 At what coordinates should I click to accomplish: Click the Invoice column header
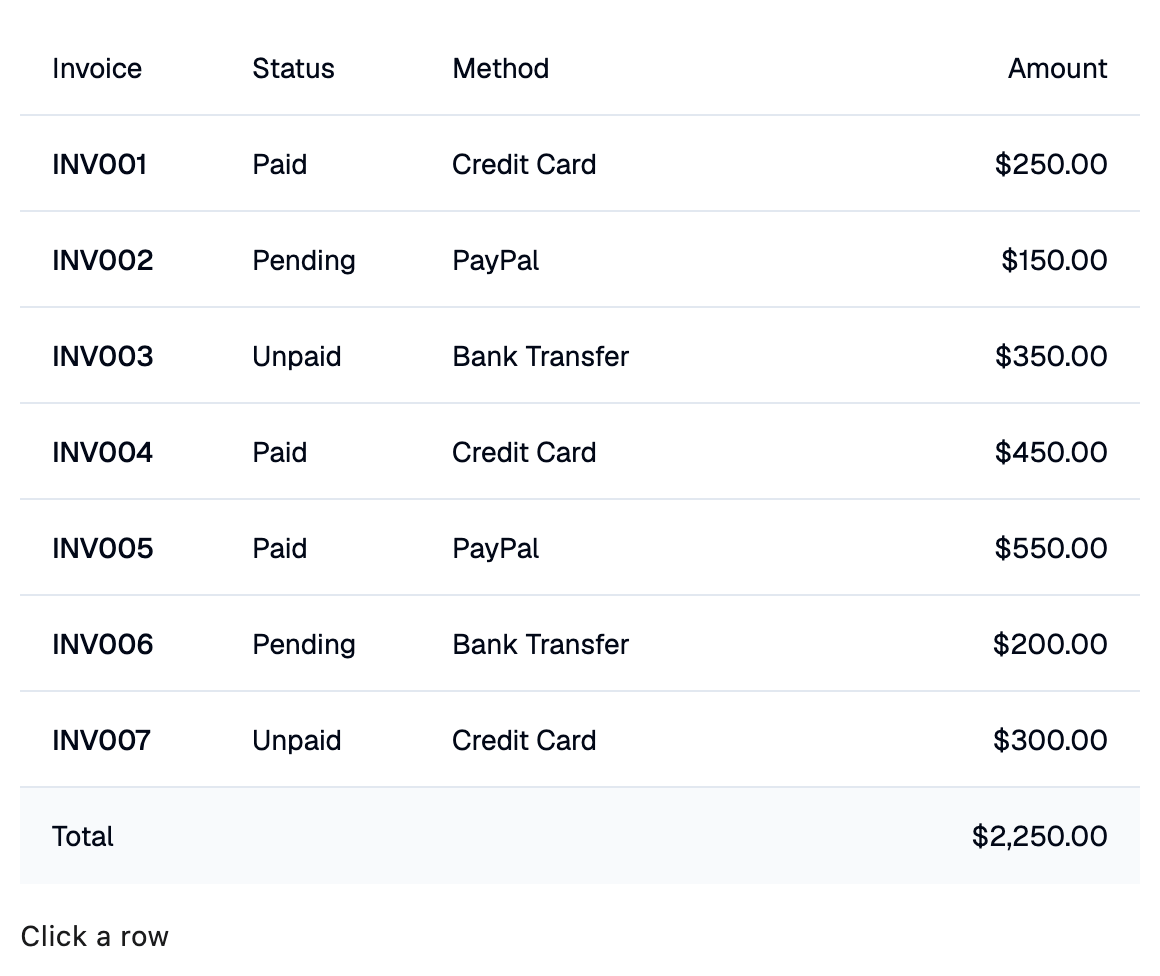coord(97,69)
